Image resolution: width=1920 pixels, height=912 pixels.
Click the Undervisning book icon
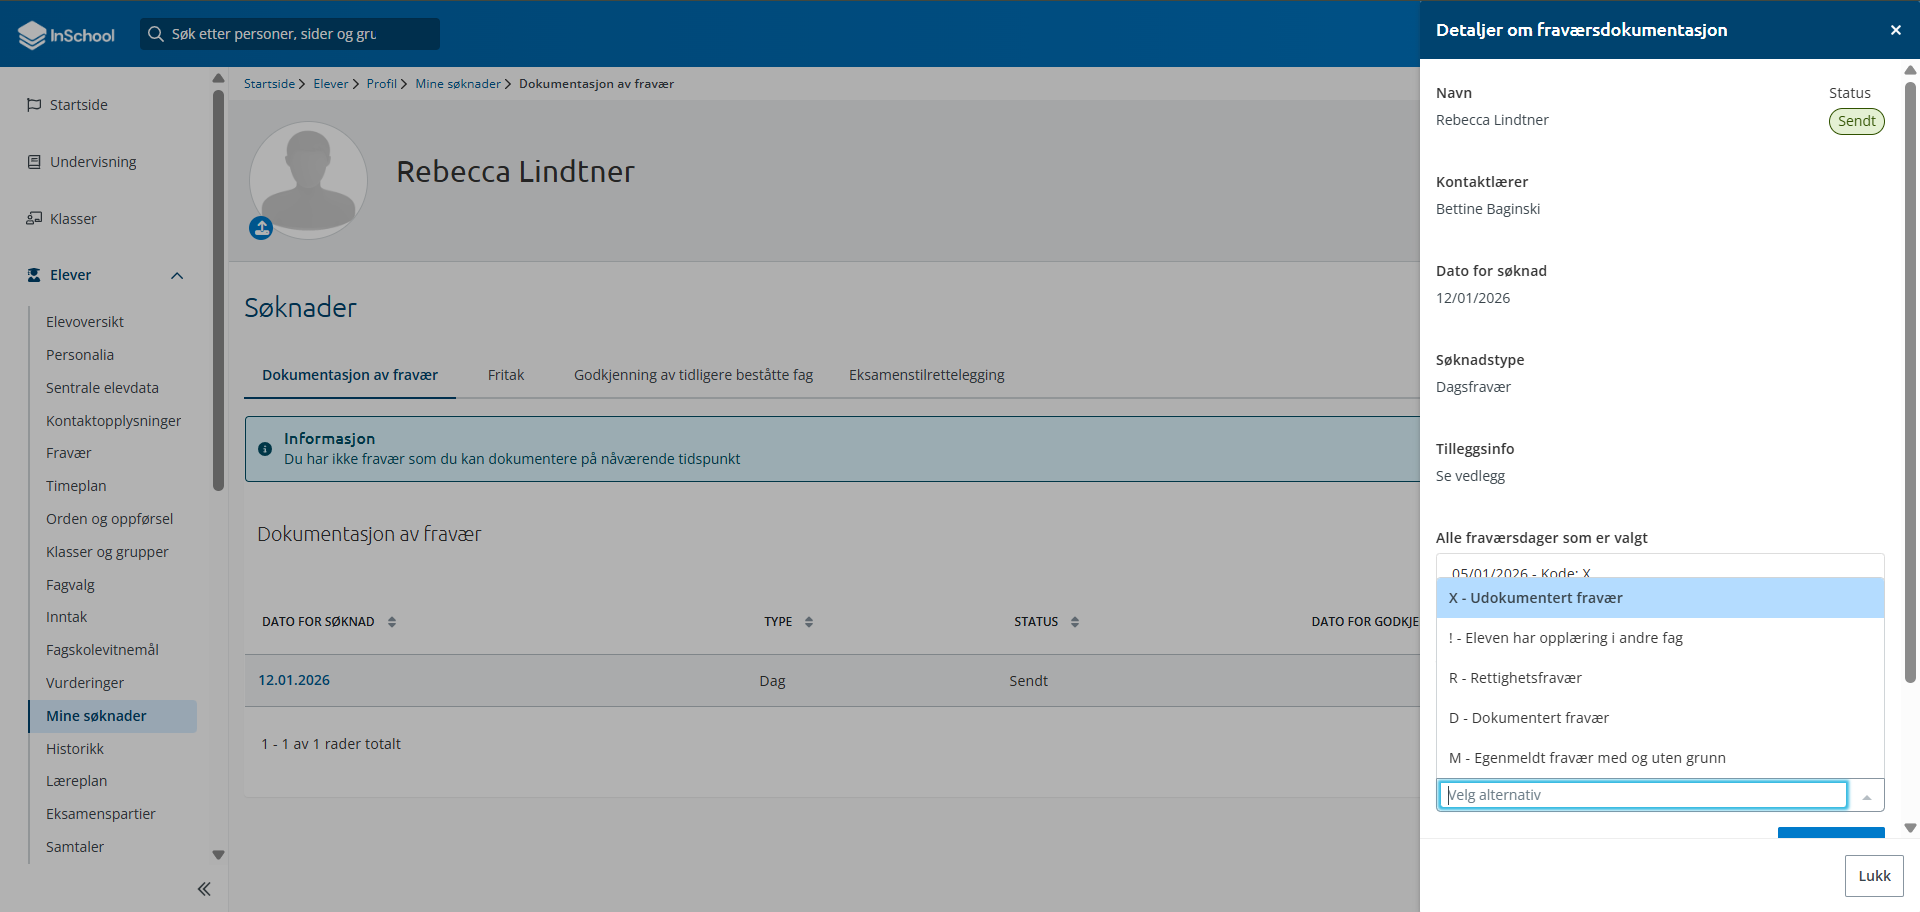(x=34, y=162)
